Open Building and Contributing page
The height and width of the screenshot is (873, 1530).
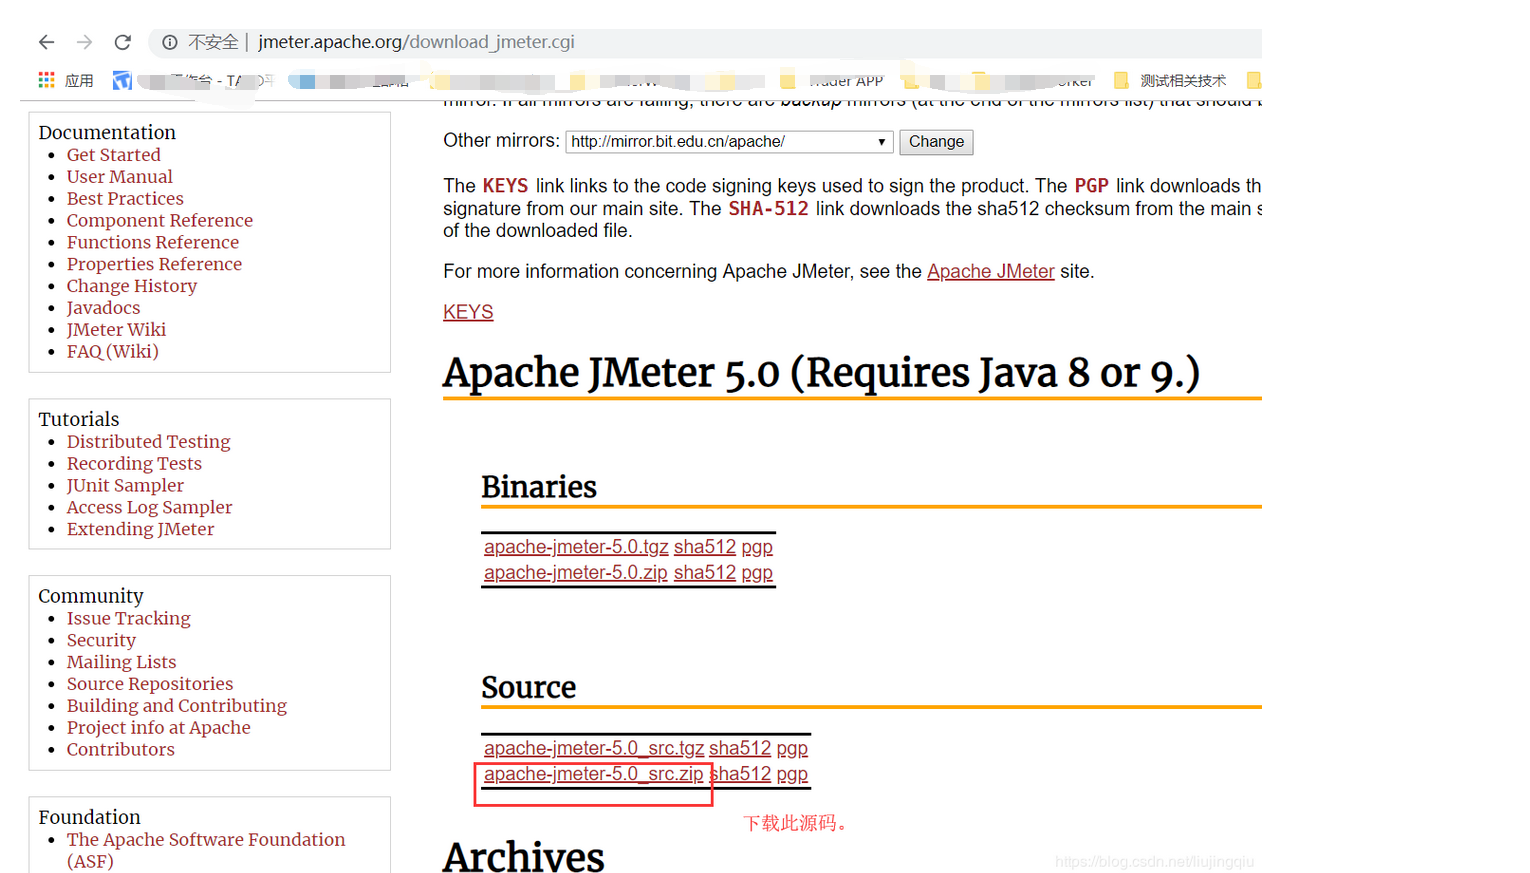(x=176, y=707)
